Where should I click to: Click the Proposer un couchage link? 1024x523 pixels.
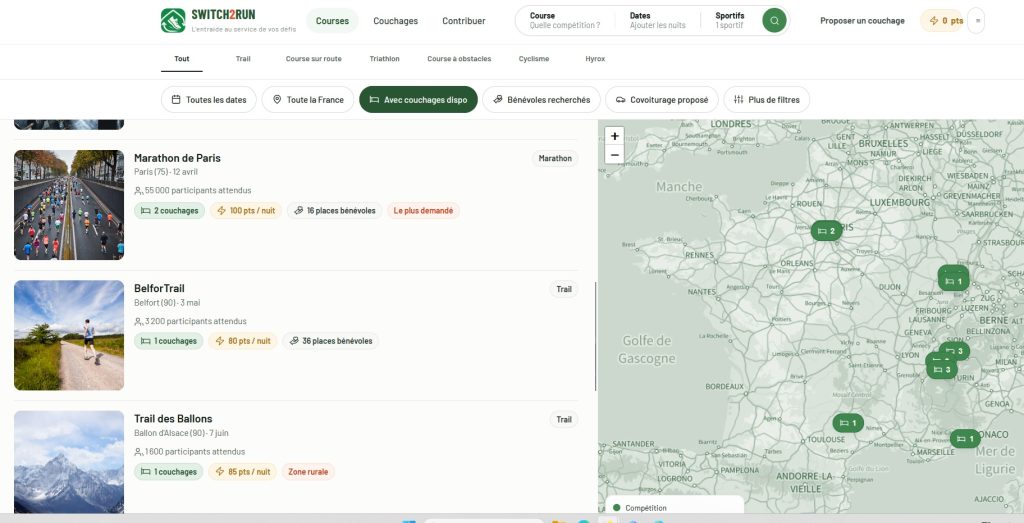[x=862, y=21]
